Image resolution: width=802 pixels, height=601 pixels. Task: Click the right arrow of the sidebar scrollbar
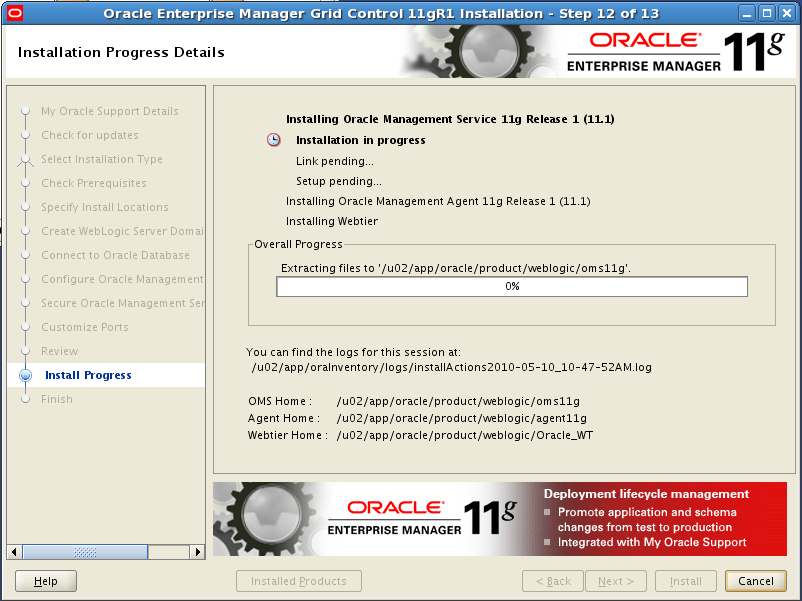pyautogui.click(x=197, y=552)
